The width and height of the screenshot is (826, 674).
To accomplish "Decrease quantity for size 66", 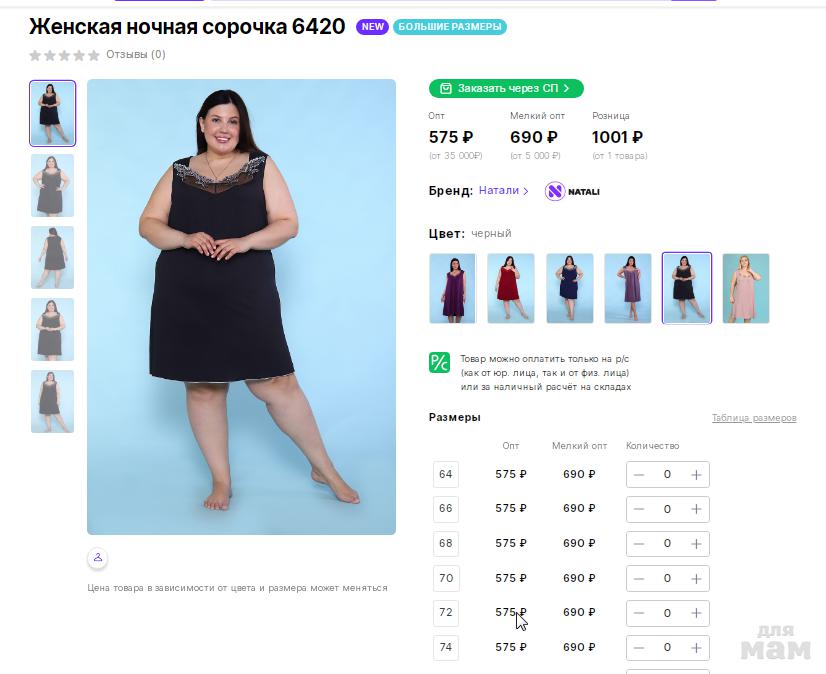I will click(x=639, y=509).
